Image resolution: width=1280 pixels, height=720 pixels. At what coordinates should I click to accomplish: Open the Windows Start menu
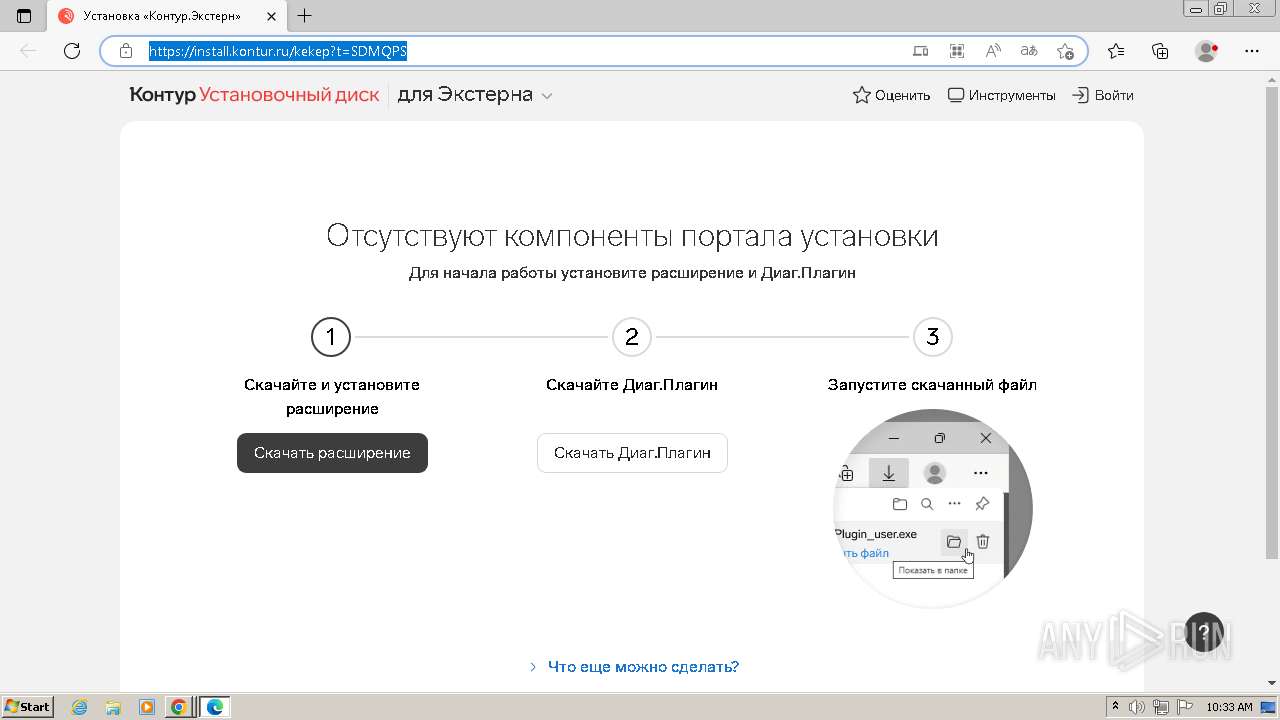pyautogui.click(x=28, y=706)
